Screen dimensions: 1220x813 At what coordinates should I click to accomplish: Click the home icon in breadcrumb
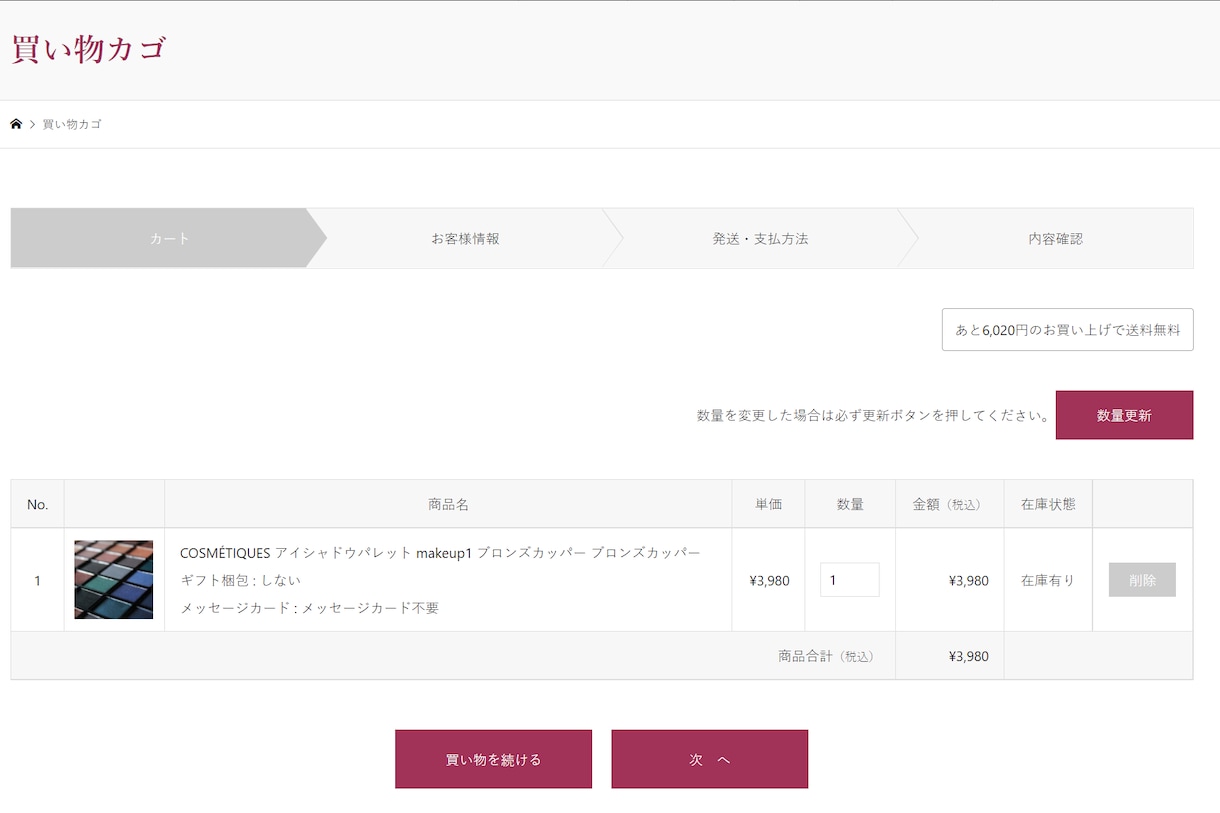click(x=16, y=124)
